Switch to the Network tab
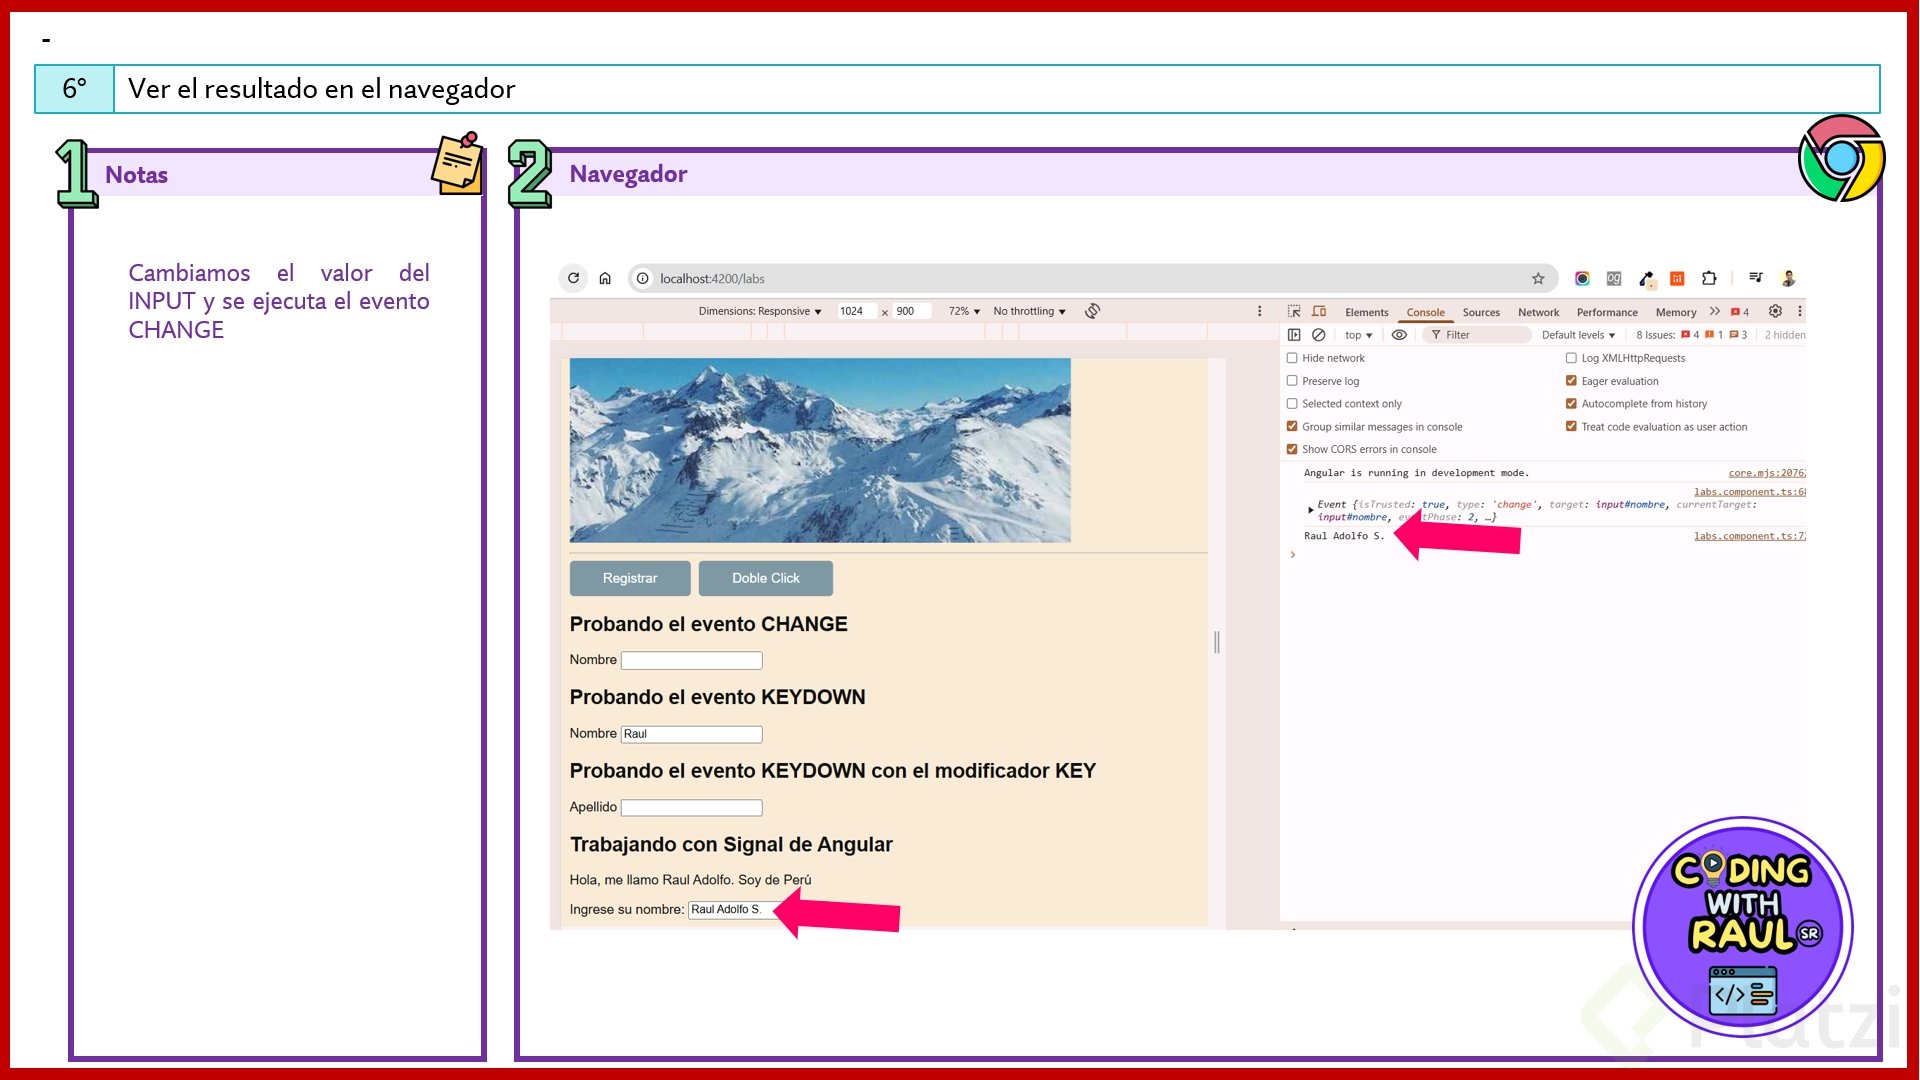The height and width of the screenshot is (1080, 1920). pyautogui.click(x=1538, y=312)
